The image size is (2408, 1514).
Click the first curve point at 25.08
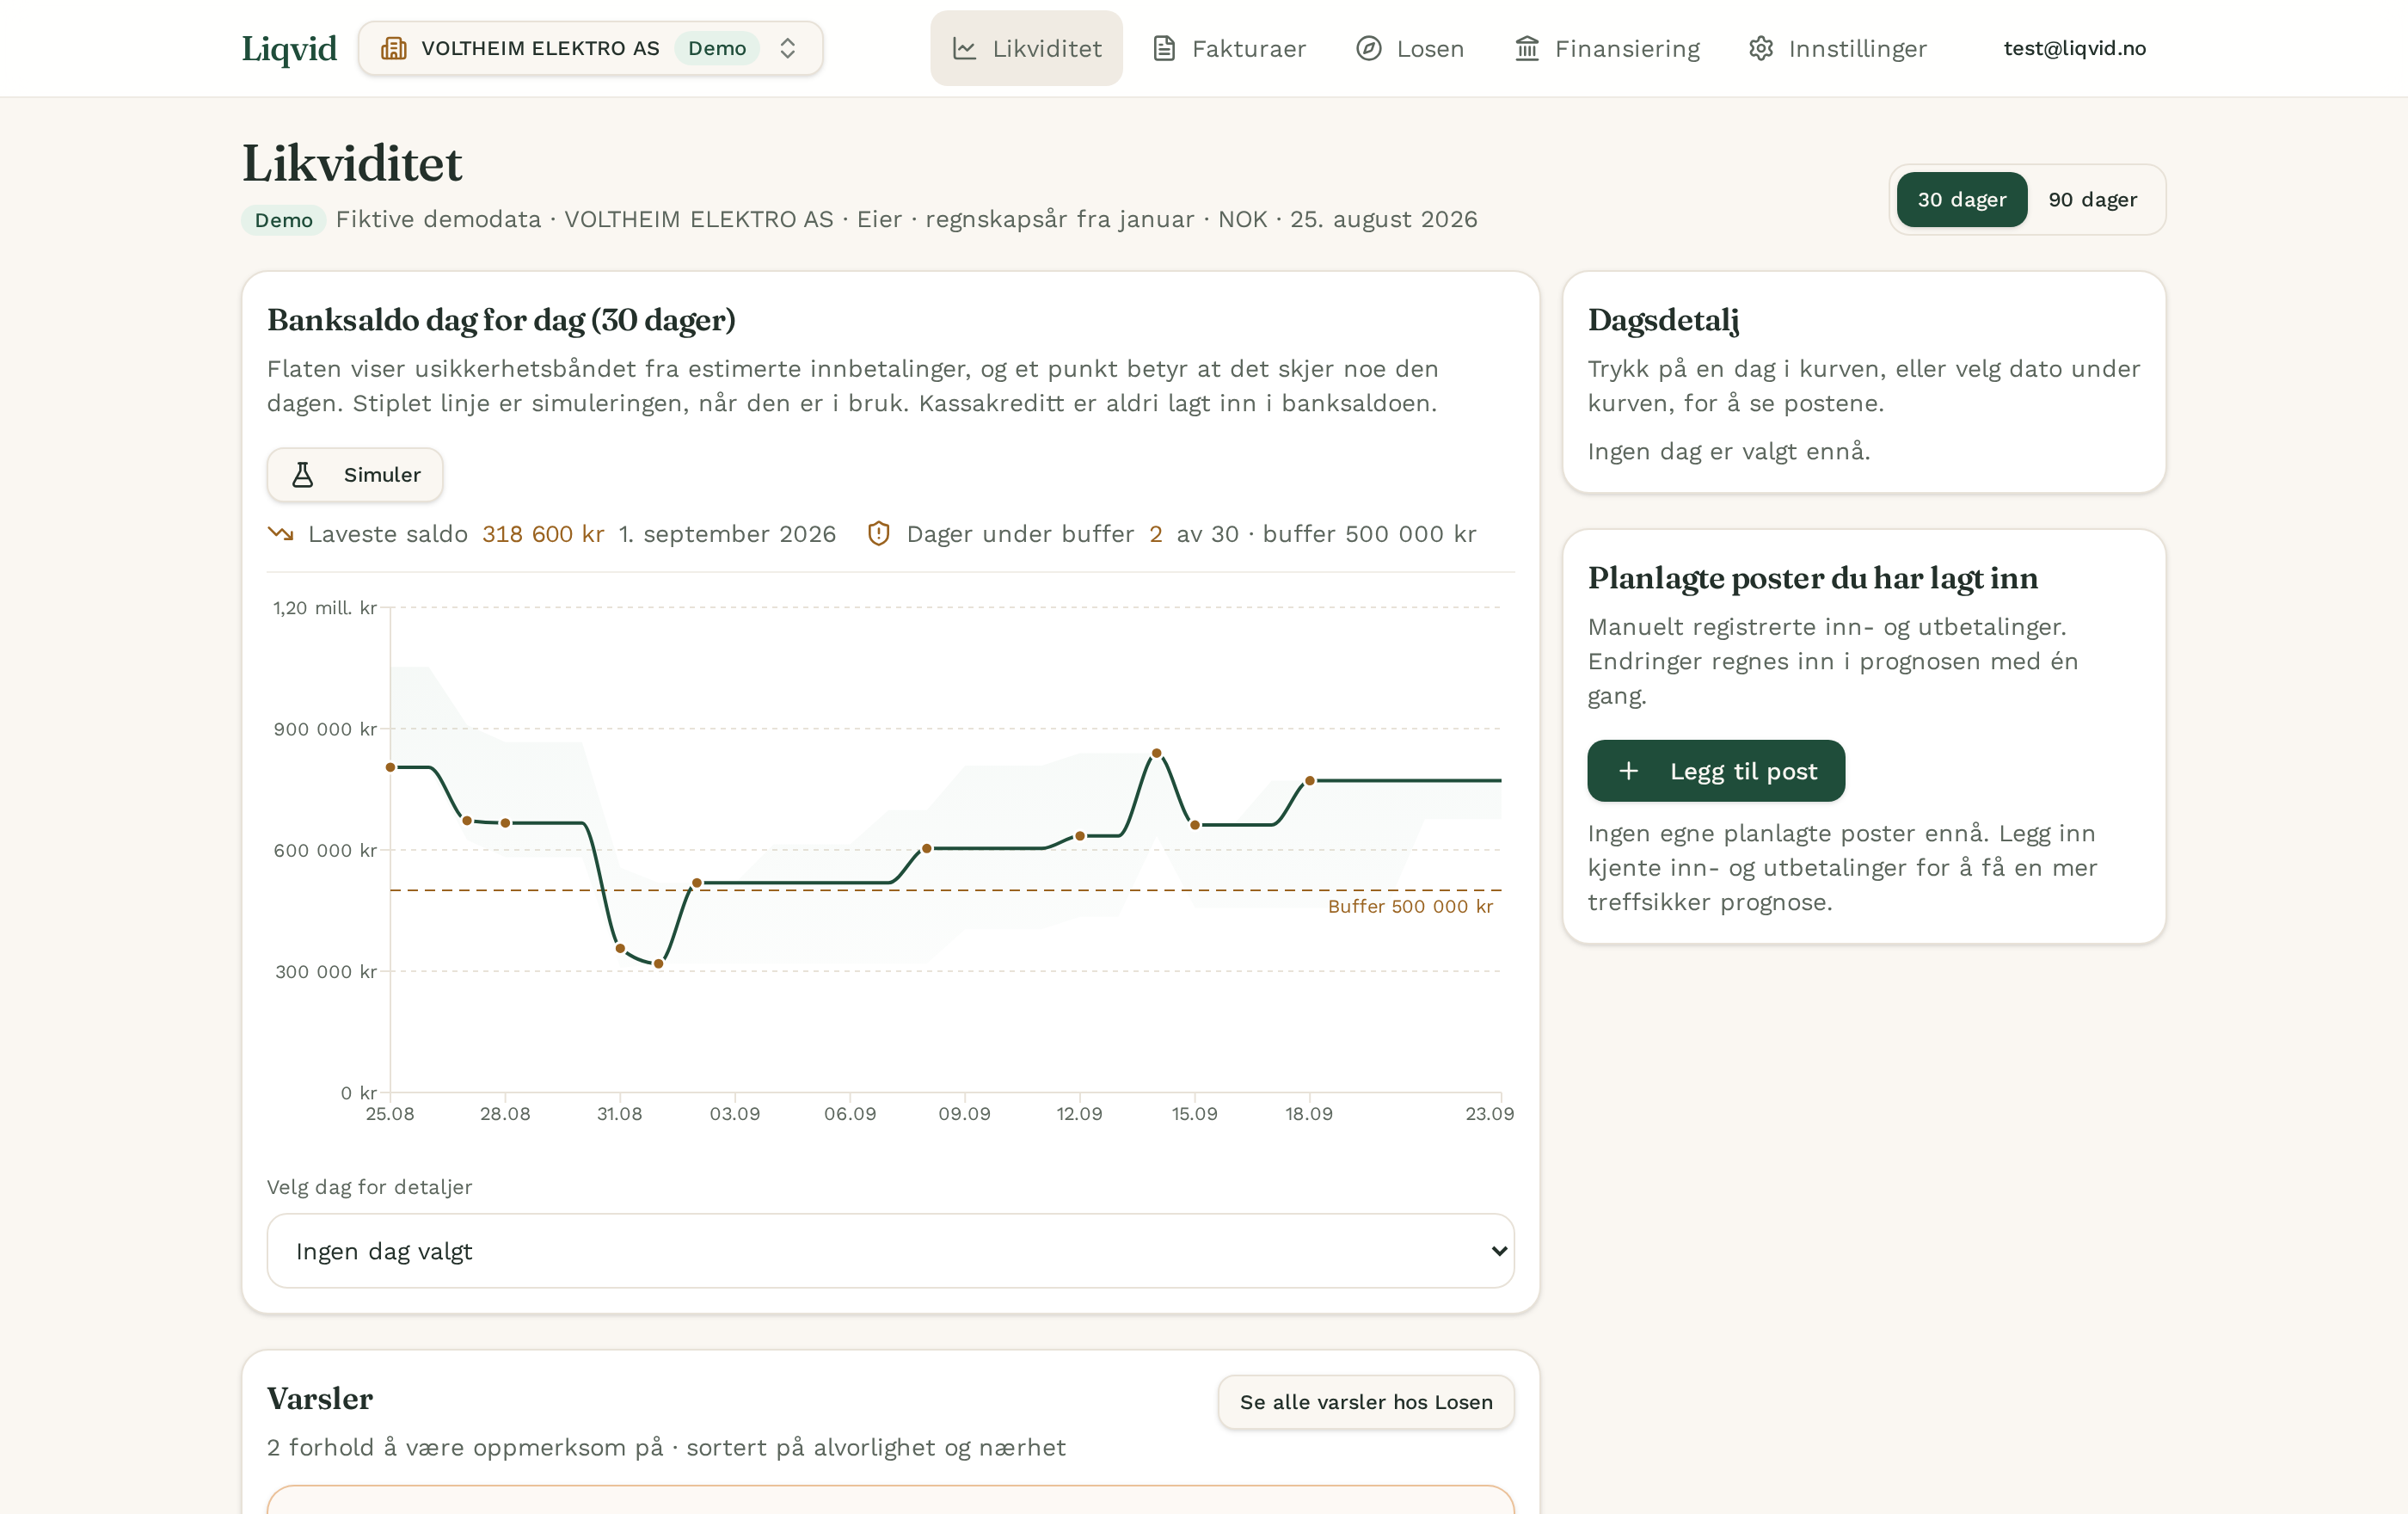pos(391,767)
